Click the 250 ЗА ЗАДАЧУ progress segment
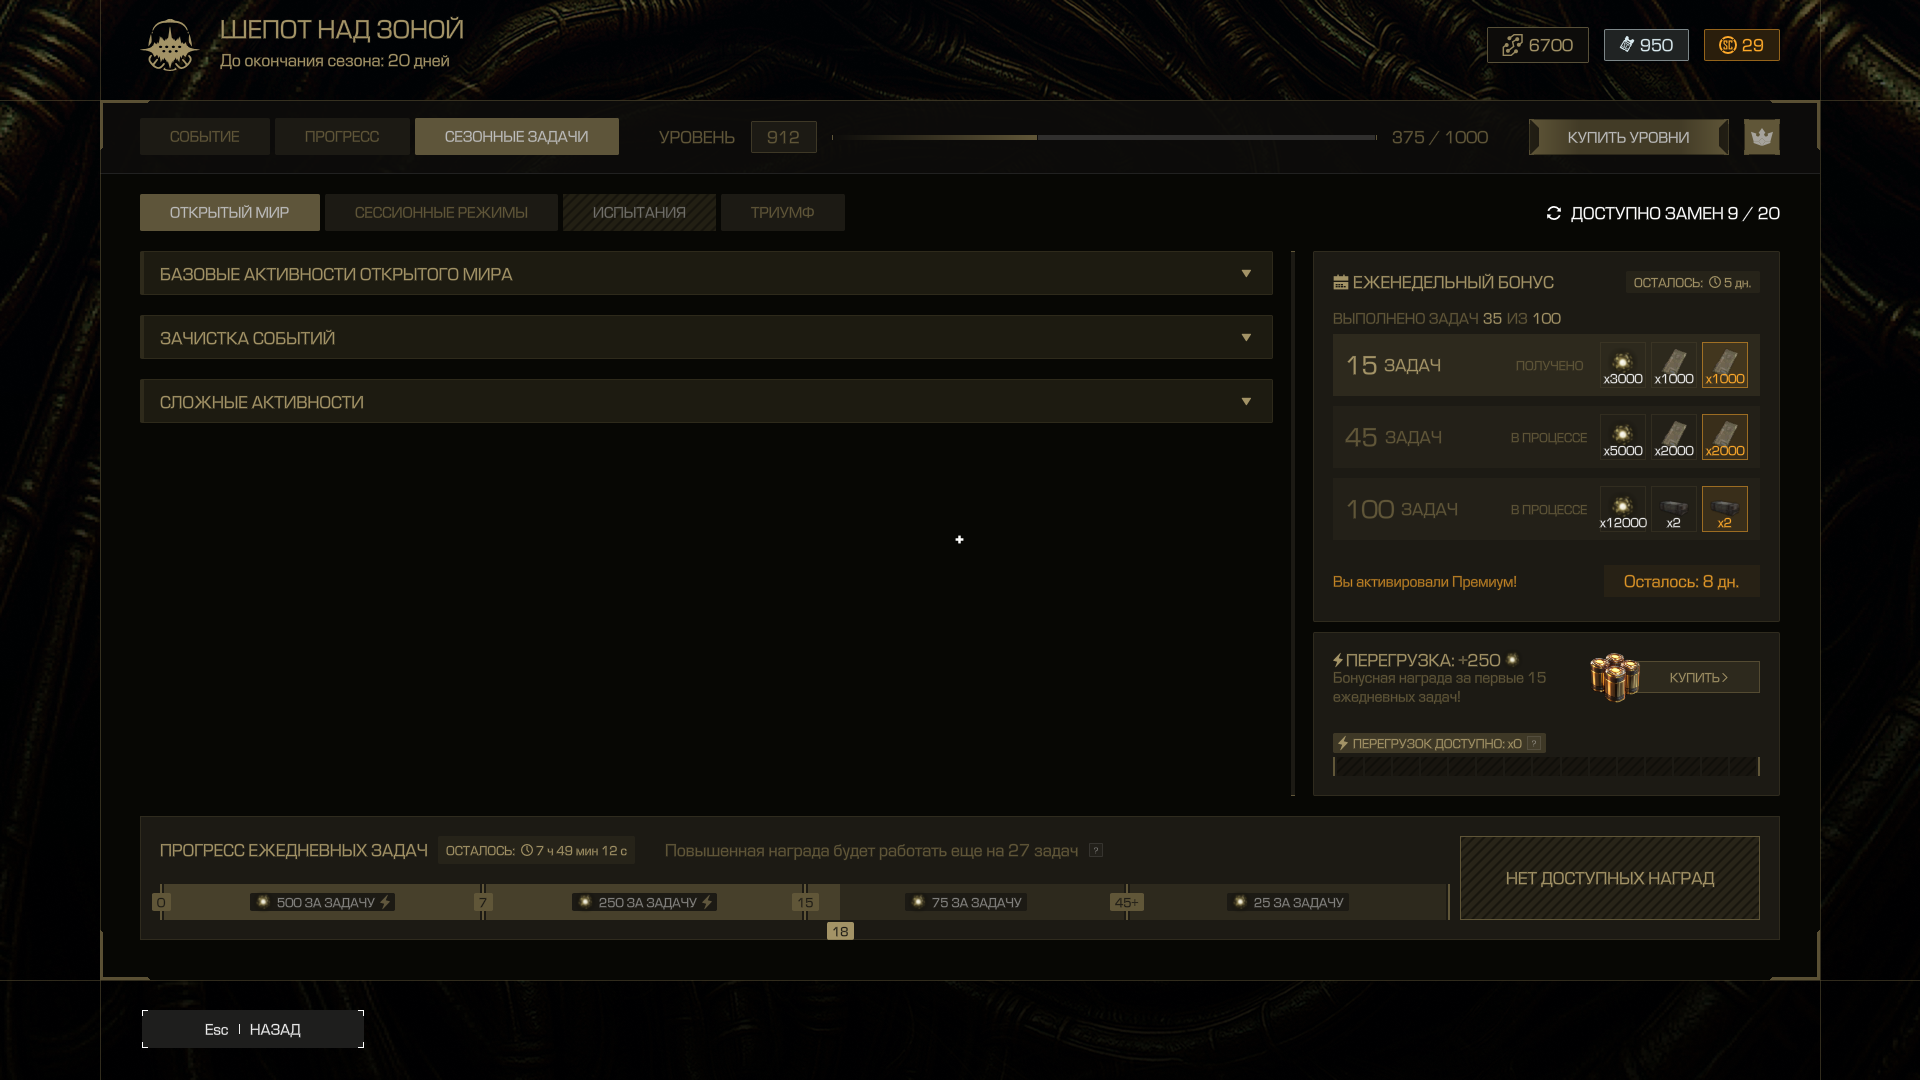Viewport: 1920px width, 1080px height. [x=643, y=902]
